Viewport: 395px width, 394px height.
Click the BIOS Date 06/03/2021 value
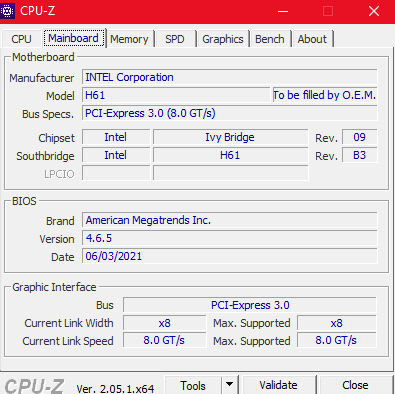(x=230, y=256)
